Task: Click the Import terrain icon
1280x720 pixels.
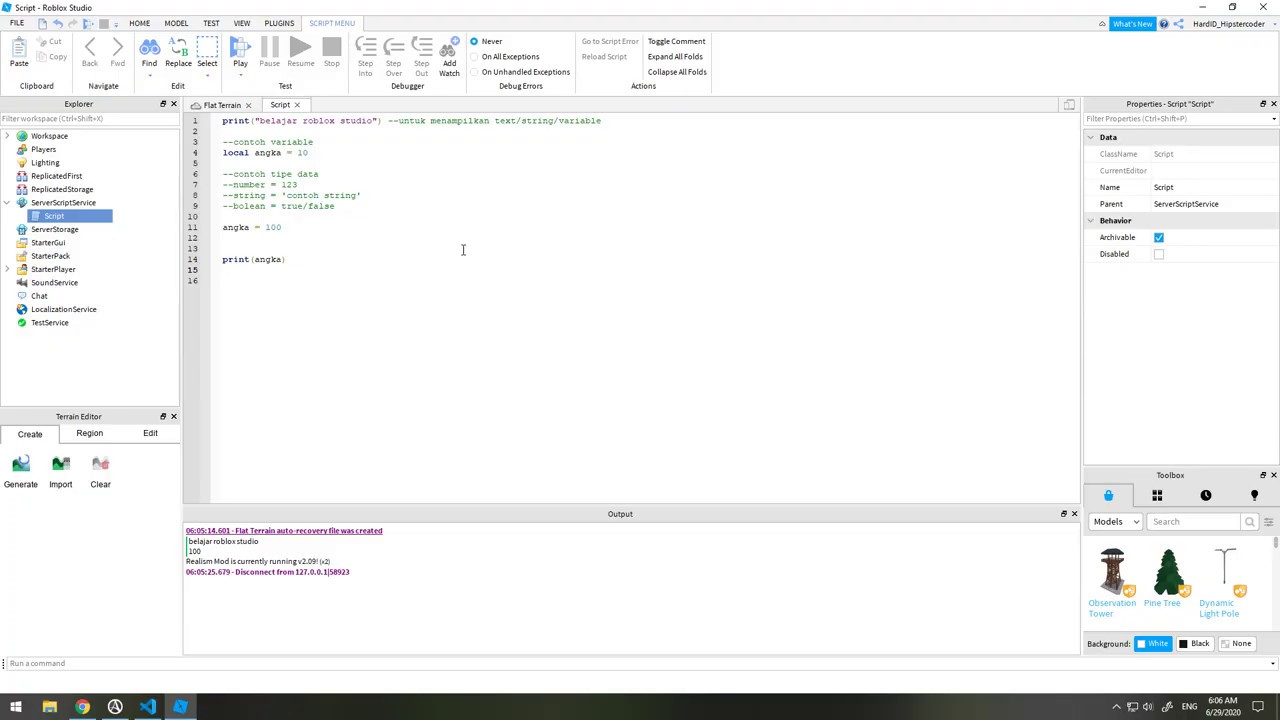Action: [x=61, y=463]
